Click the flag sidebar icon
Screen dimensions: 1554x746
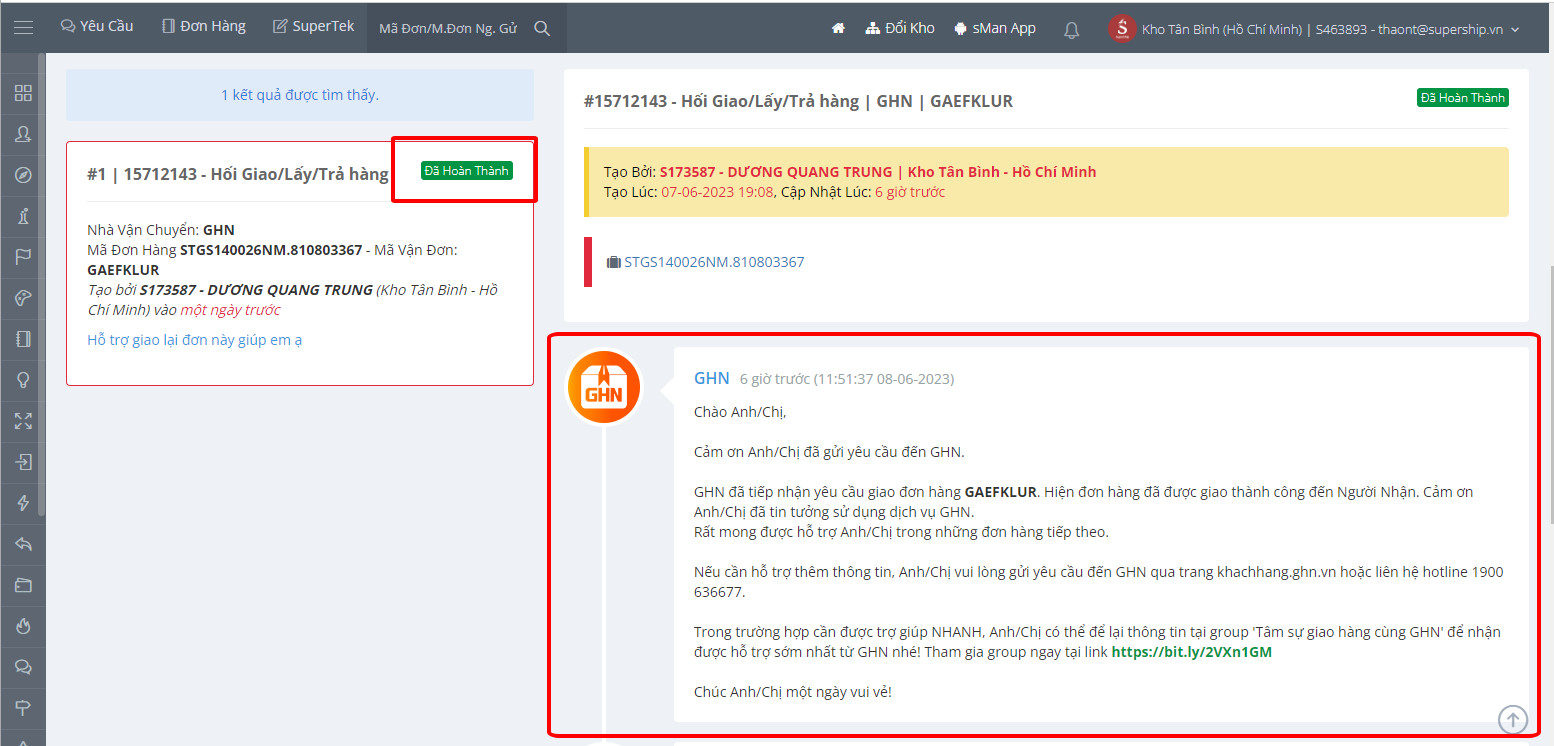[x=23, y=257]
